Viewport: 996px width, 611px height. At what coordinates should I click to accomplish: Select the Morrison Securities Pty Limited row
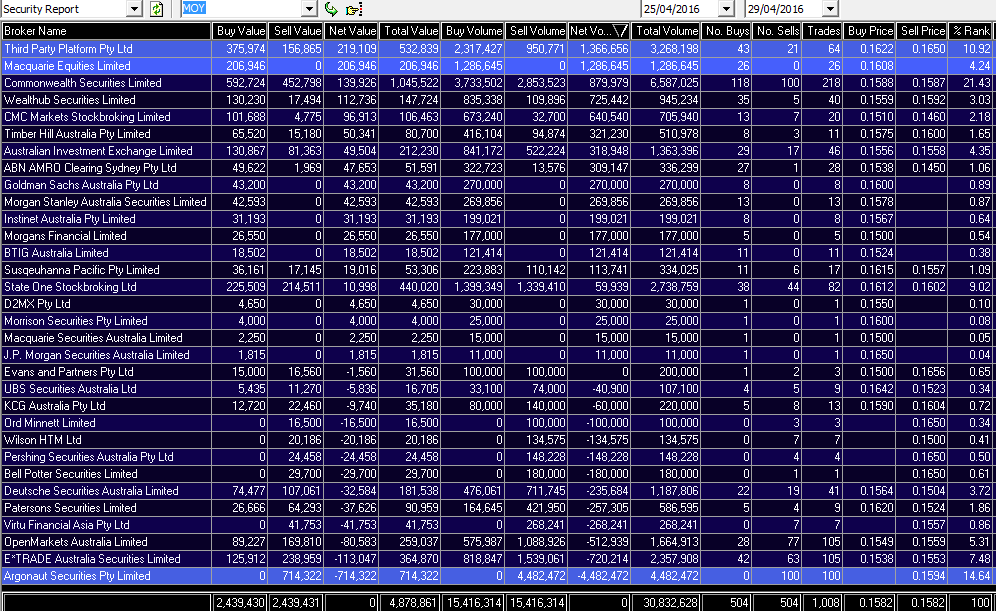497,321
